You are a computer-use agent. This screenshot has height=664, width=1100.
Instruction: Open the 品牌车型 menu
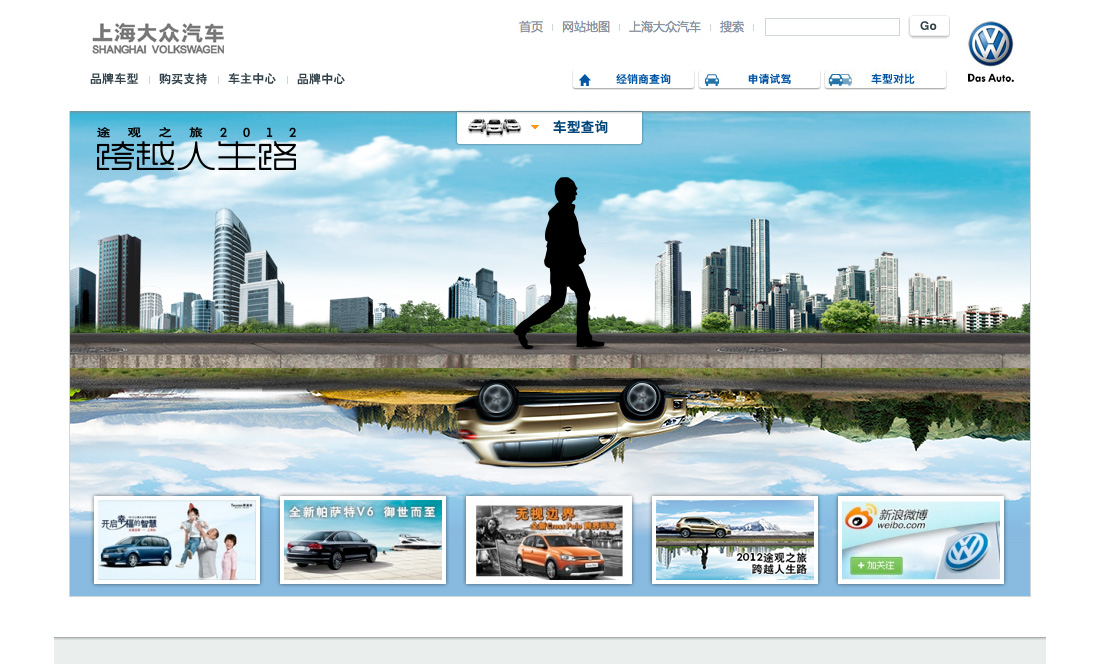(x=114, y=79)
